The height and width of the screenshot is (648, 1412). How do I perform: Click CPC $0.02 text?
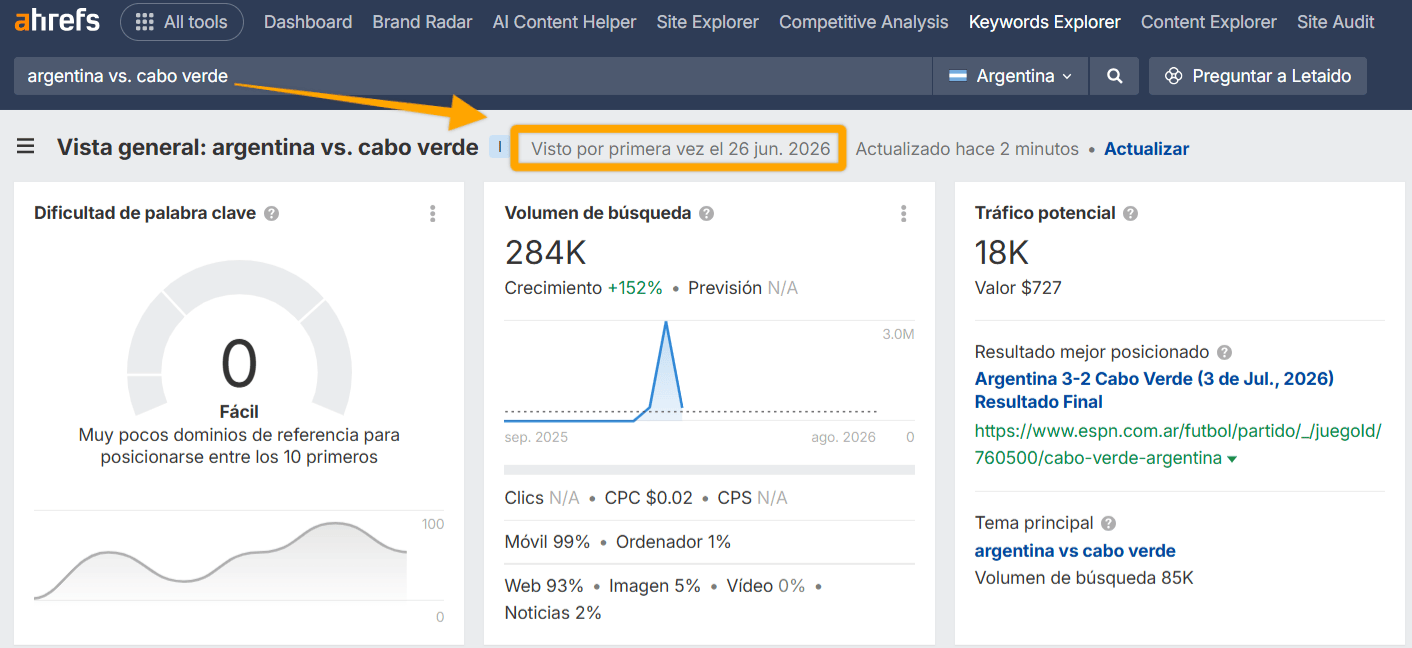point(648,498)
